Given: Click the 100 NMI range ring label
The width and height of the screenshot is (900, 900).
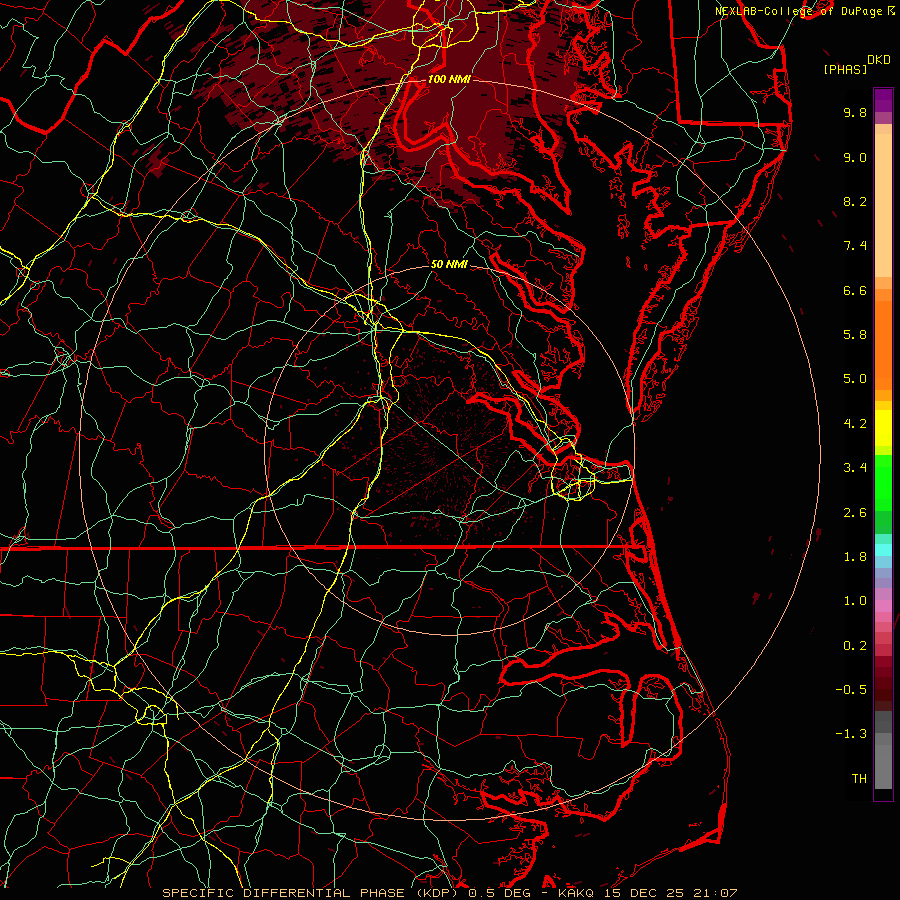Looking at the screenshot, I should [x=449, y=79].
